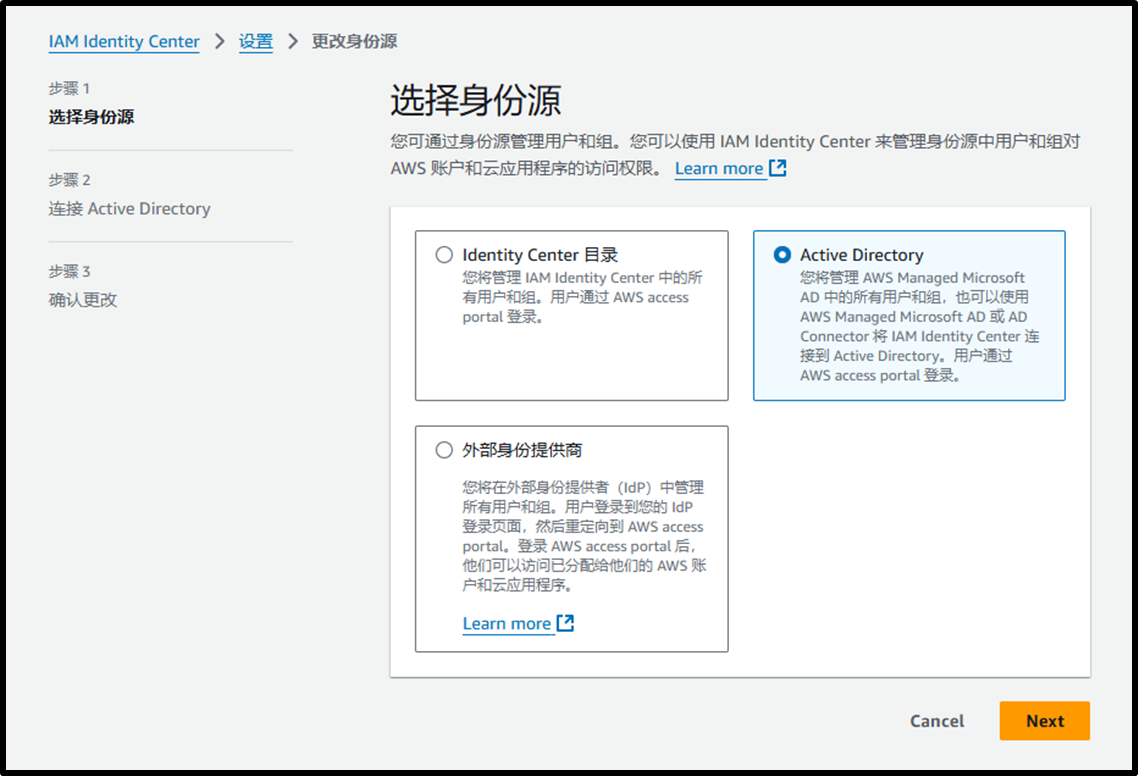
Task: Click chevron after 设置 breadcrumb
Action: 292,41
